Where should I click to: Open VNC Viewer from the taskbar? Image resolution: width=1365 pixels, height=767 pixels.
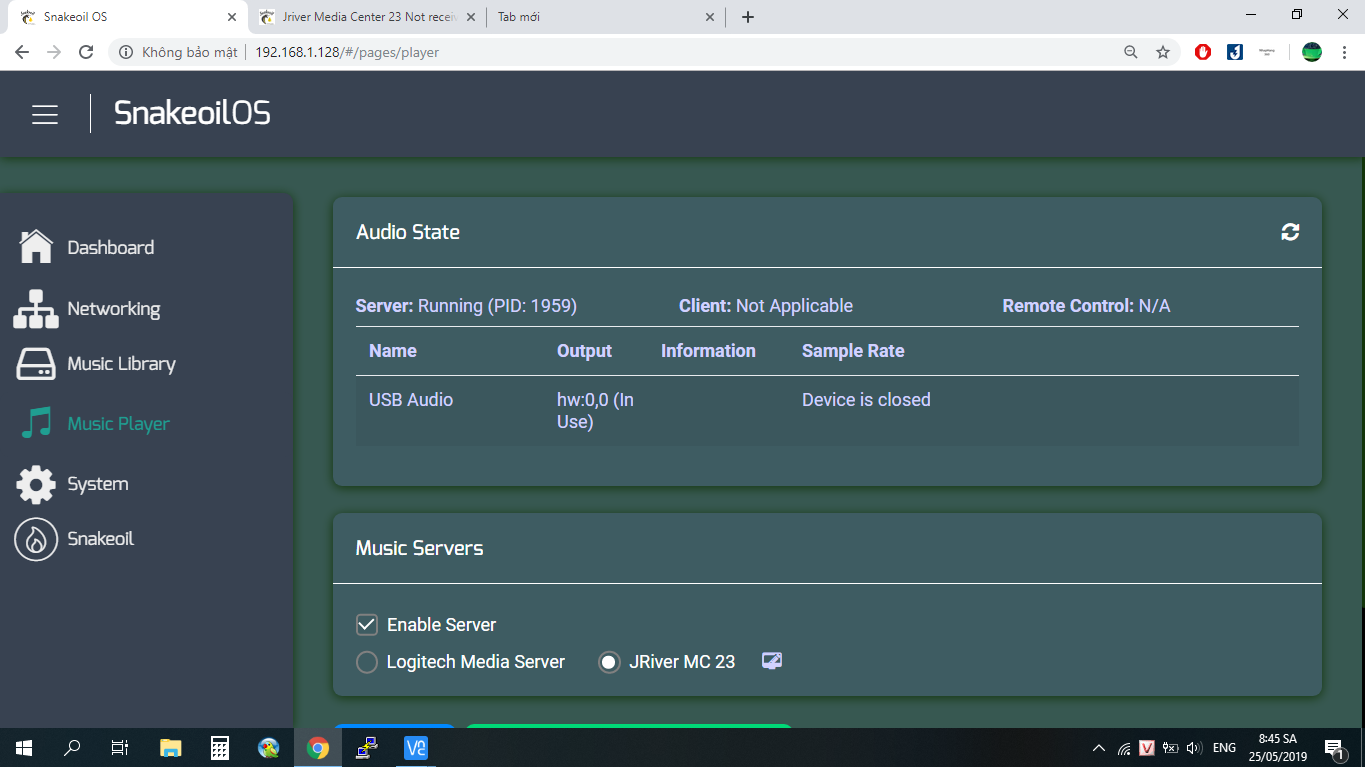point(416,747)
